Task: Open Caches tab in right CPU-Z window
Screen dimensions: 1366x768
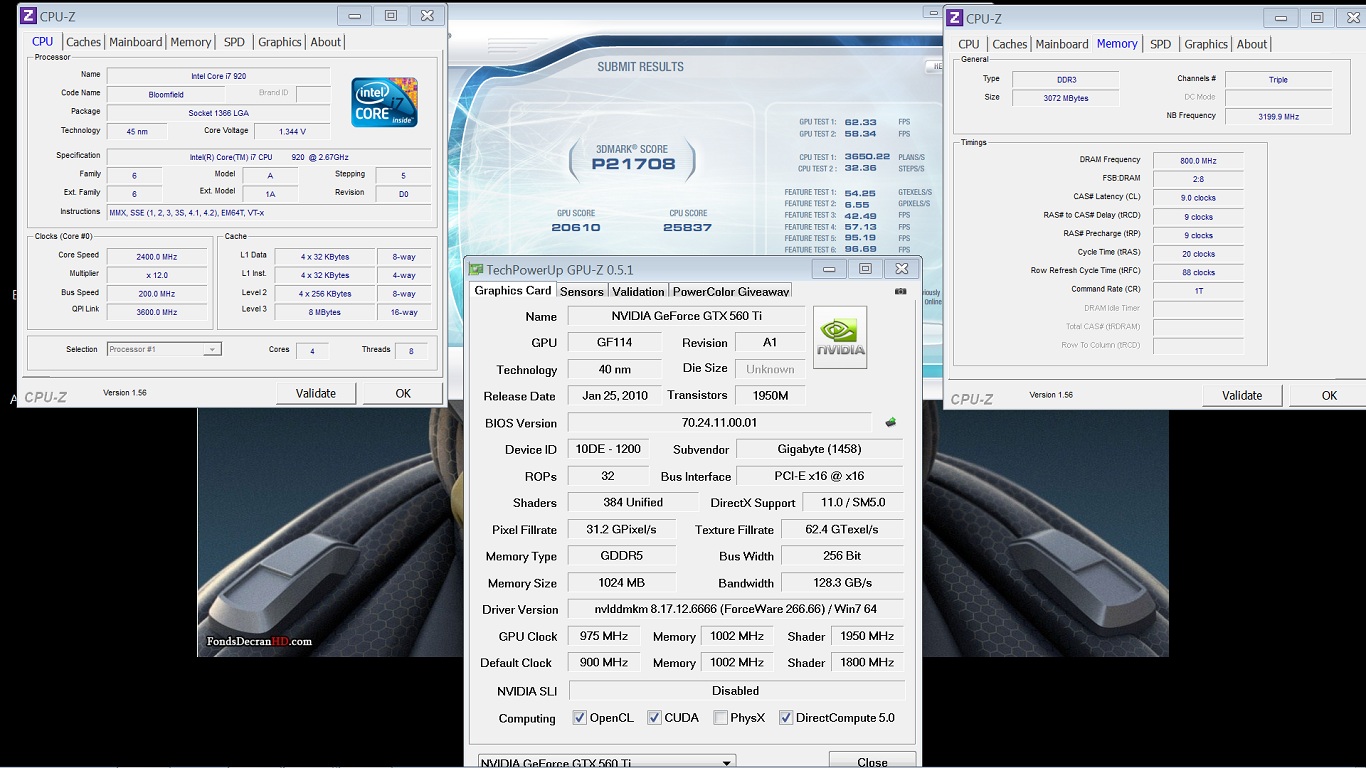Action: [1010, 44]
